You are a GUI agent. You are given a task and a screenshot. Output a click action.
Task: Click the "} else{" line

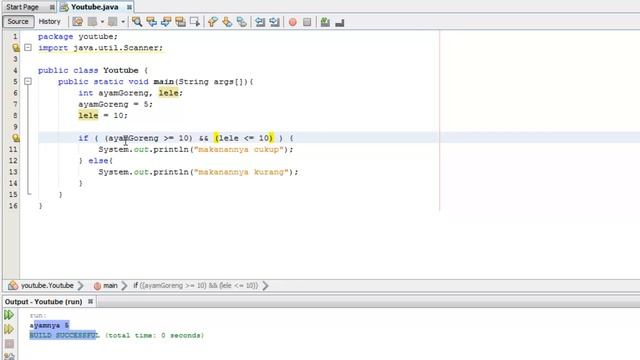[96, 161]
